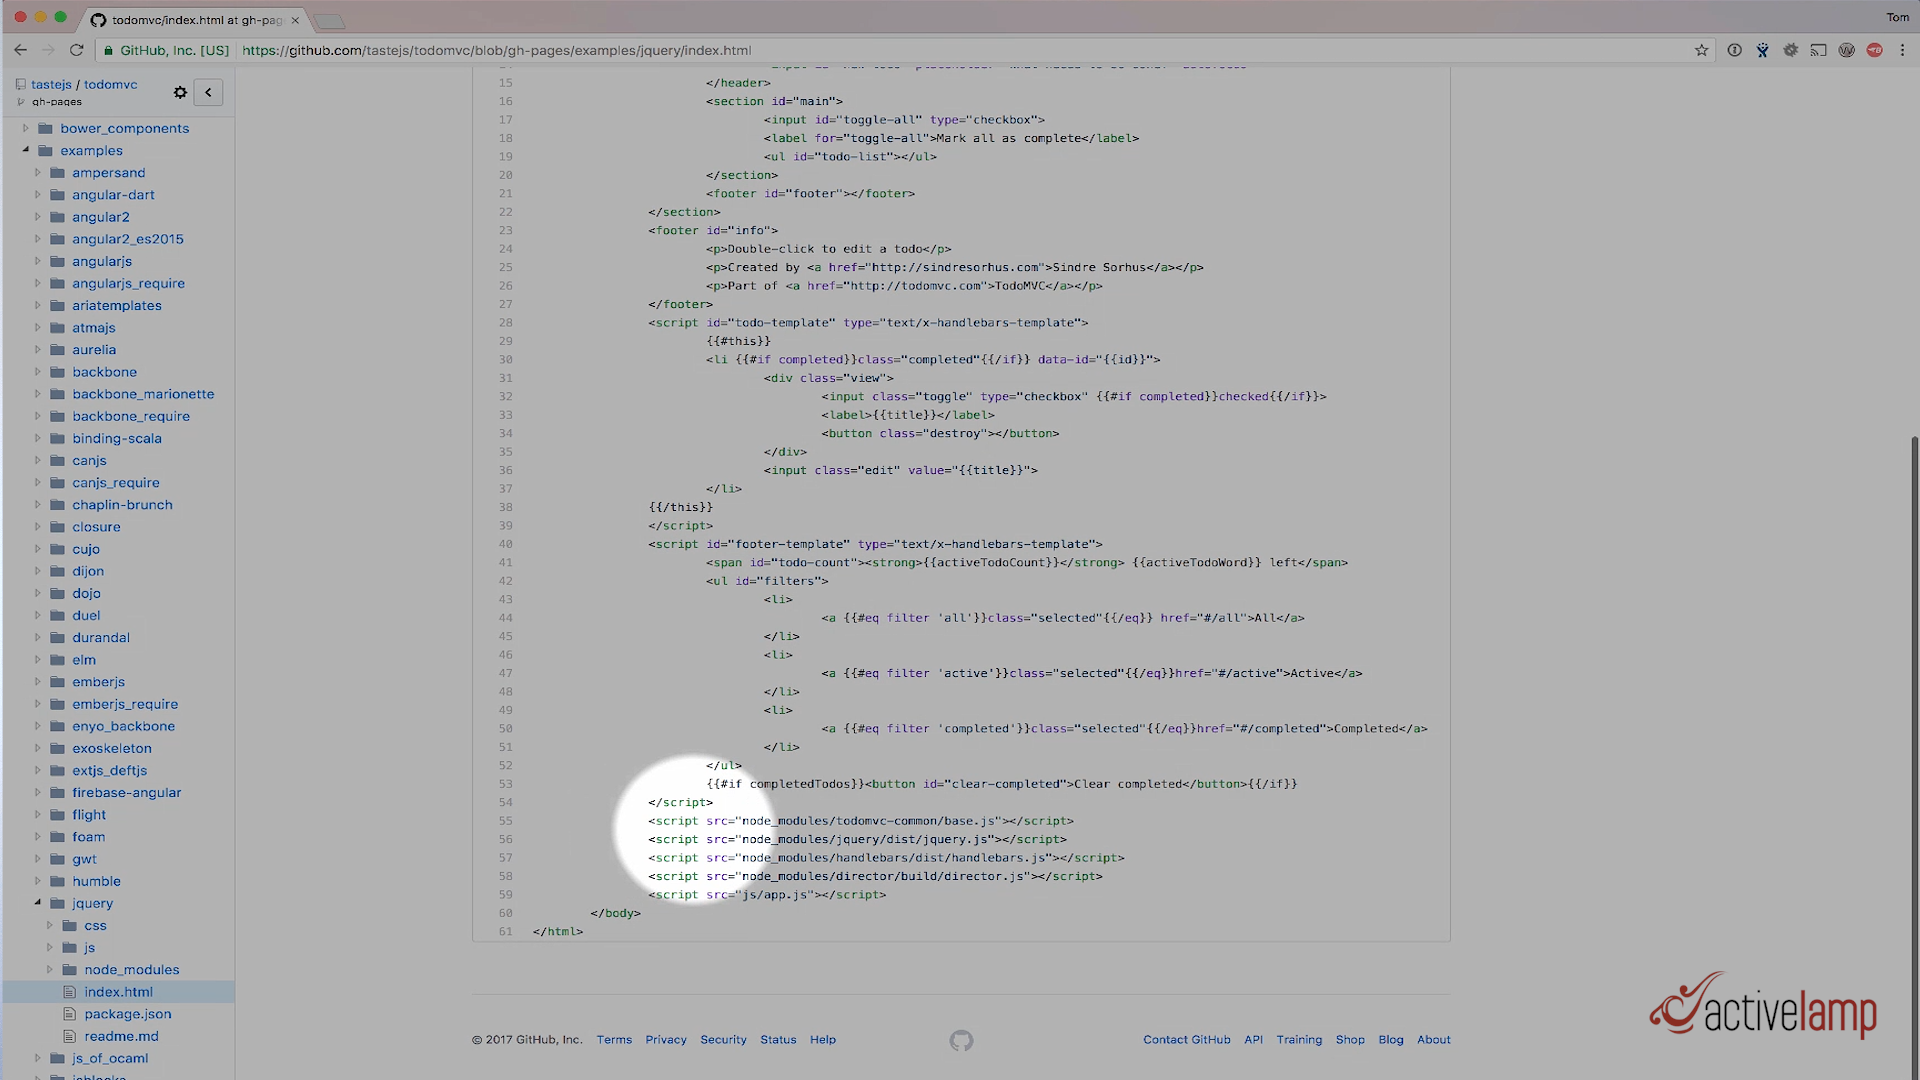Click the bower_components folder icon

(45, 128)
